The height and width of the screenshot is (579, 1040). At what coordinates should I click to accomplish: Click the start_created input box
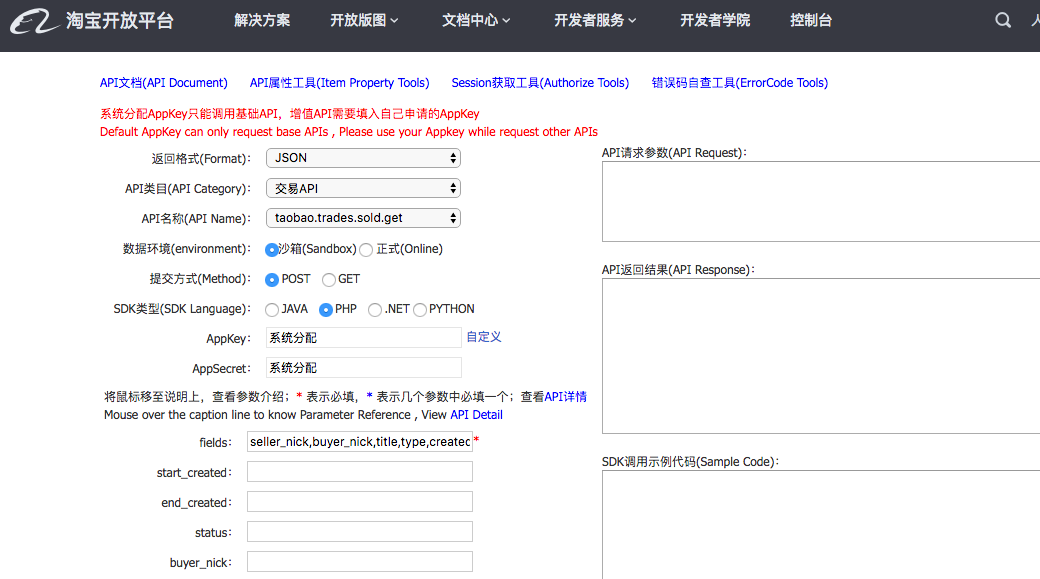[x=359, y=472]
